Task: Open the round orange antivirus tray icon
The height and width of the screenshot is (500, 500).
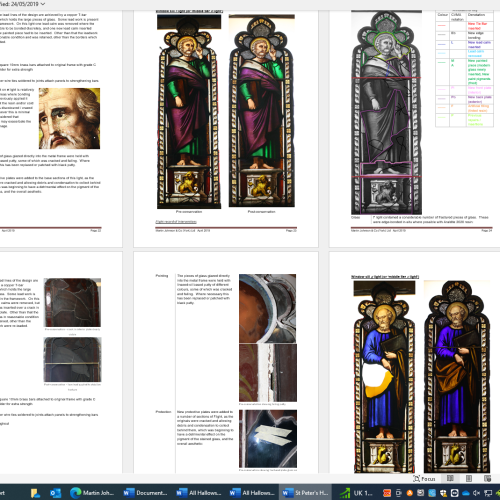Action: pos(409,493)
